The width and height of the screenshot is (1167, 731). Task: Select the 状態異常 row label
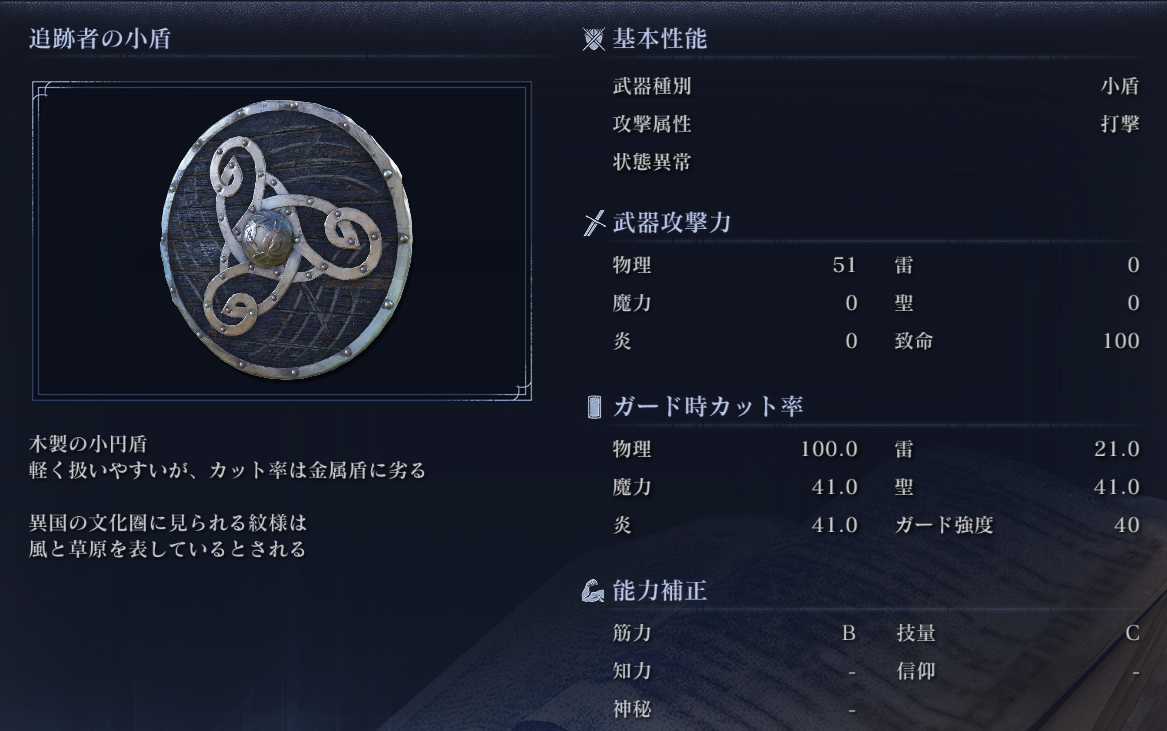(652, 162)
